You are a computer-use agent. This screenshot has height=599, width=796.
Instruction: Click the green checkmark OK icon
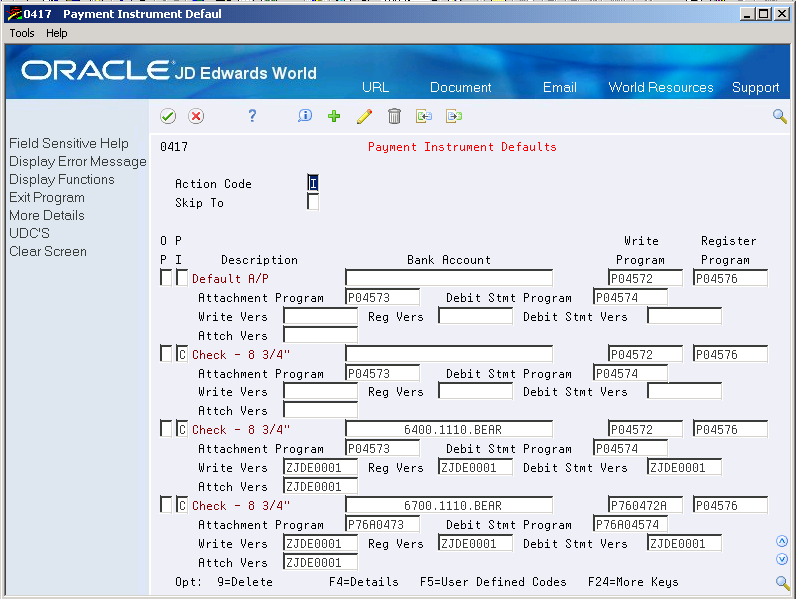168,116
